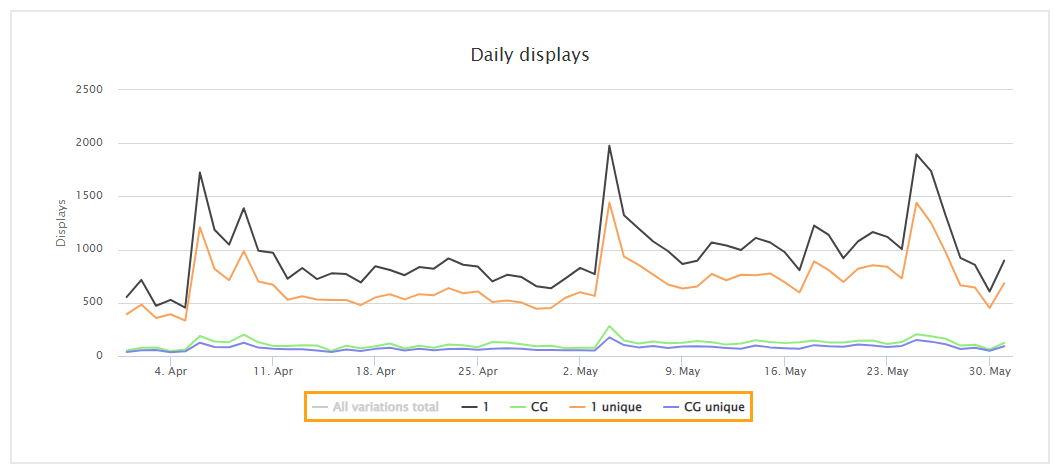Click the "18. Apr" x-axis date label

pos(375,371)
